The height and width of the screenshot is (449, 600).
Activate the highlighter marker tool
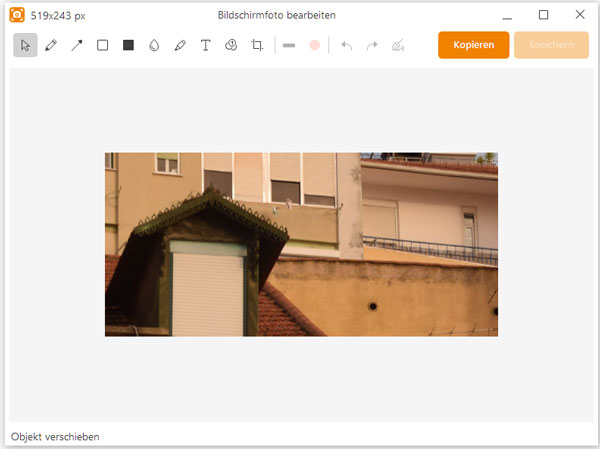[180, 45]
